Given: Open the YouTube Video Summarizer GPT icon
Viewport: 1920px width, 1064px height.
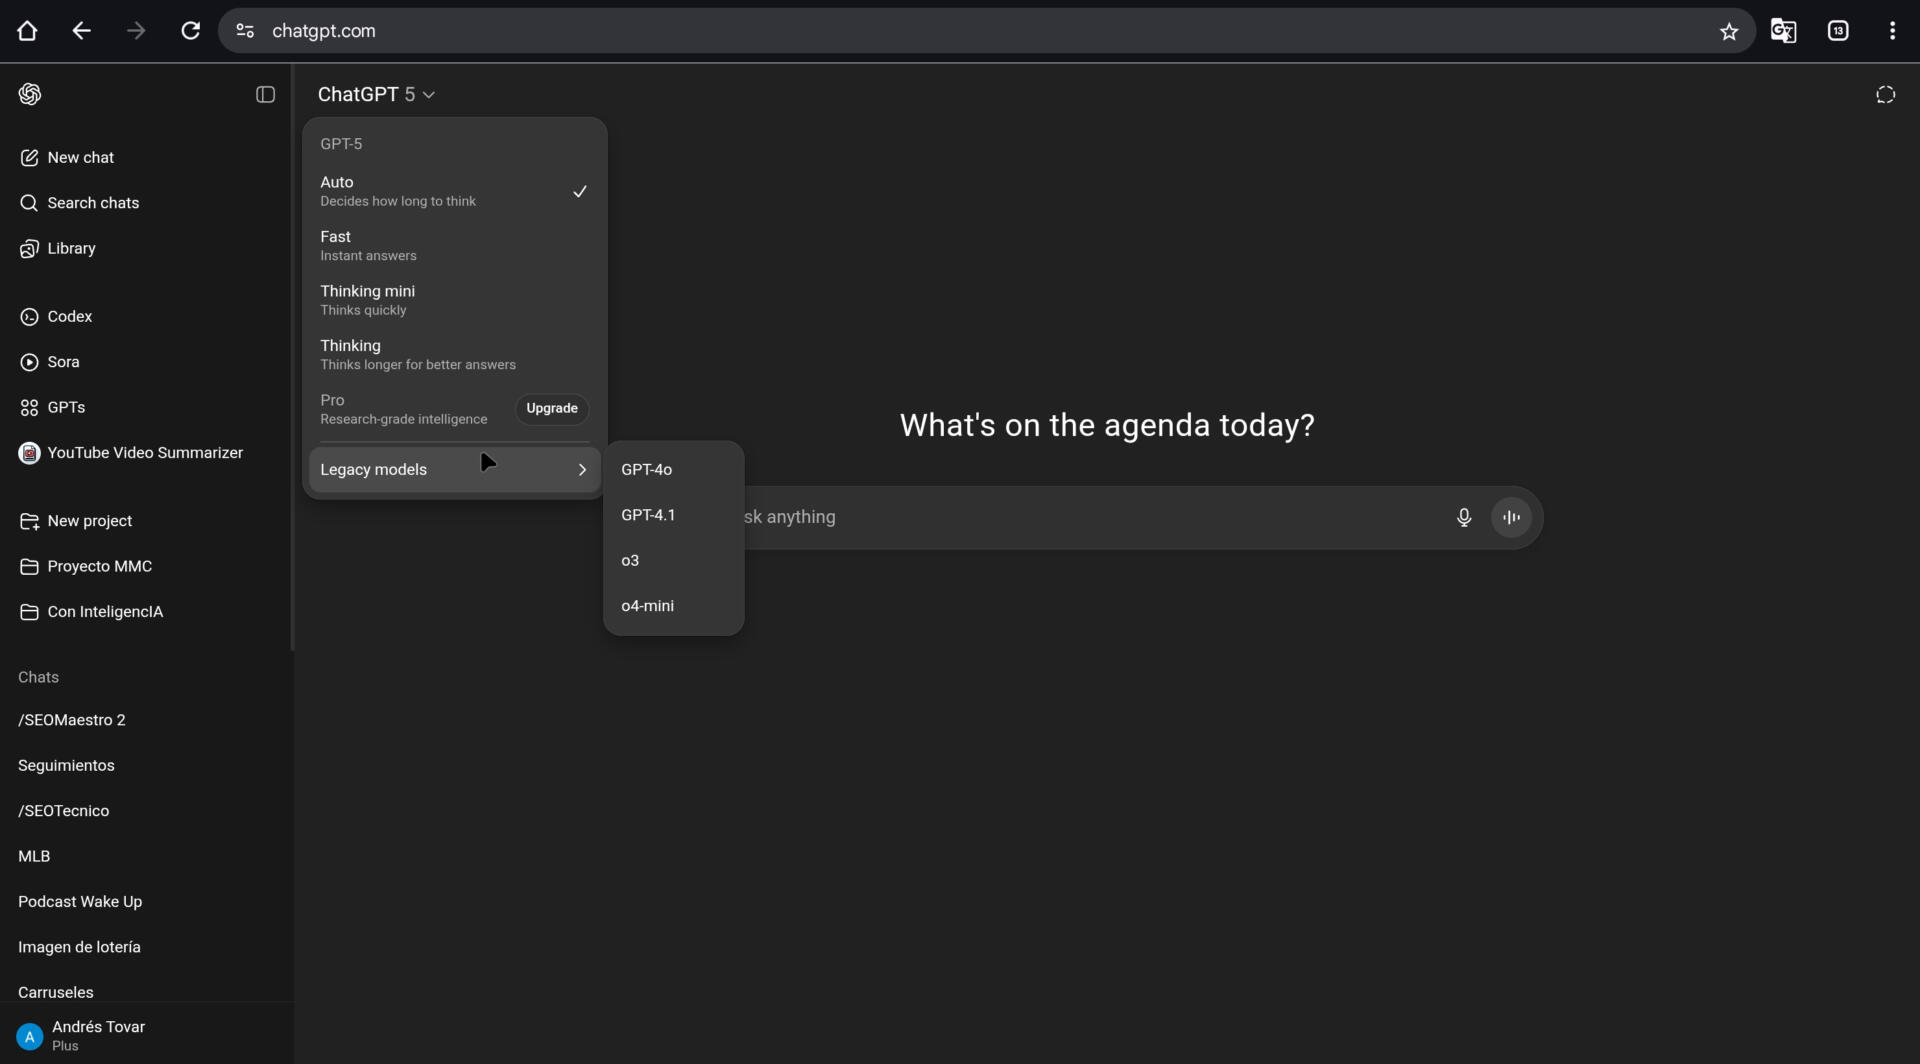Looking at the screenshot, I should coord(29,453).
